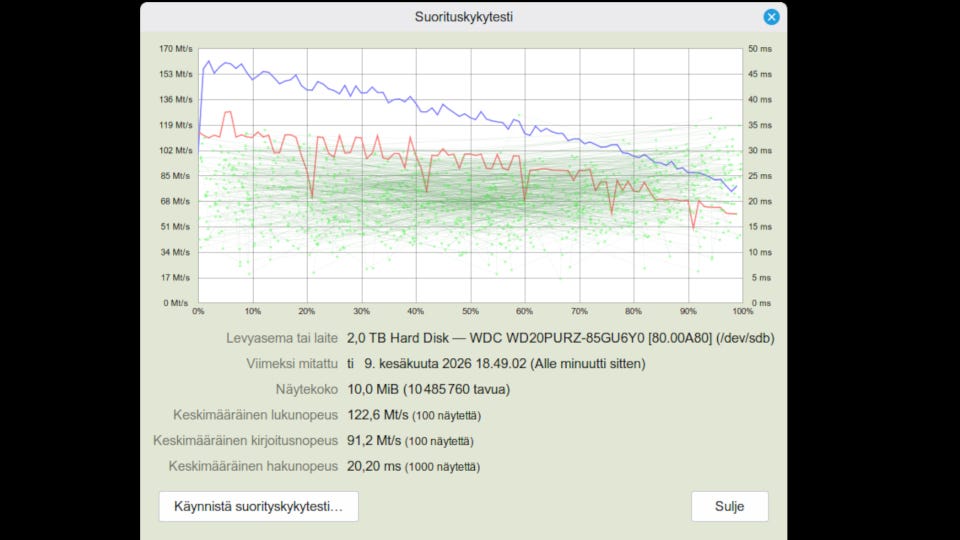Click the 50 ms label on the right axis
The image size is (960, 540).
pyautogui.click(x=762, y=48)
